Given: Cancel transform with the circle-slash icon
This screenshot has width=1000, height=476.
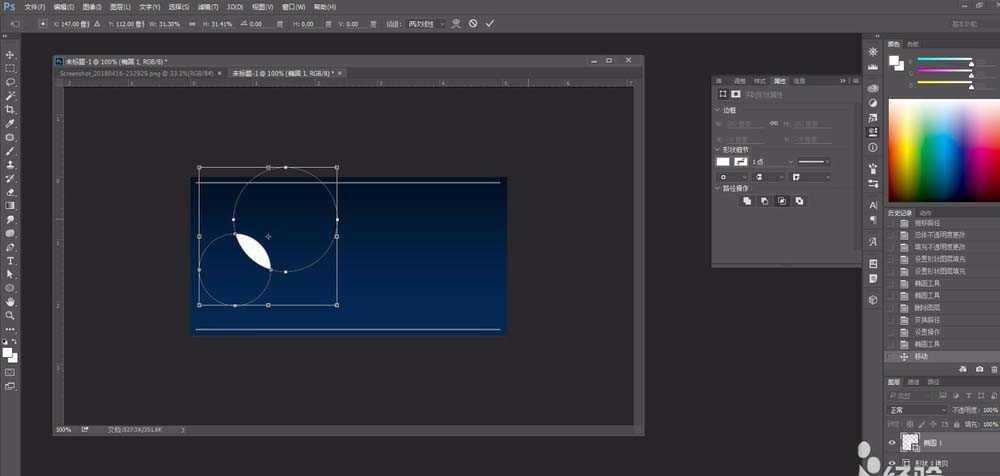Looking at the screenshot, I should coord(473,22).
